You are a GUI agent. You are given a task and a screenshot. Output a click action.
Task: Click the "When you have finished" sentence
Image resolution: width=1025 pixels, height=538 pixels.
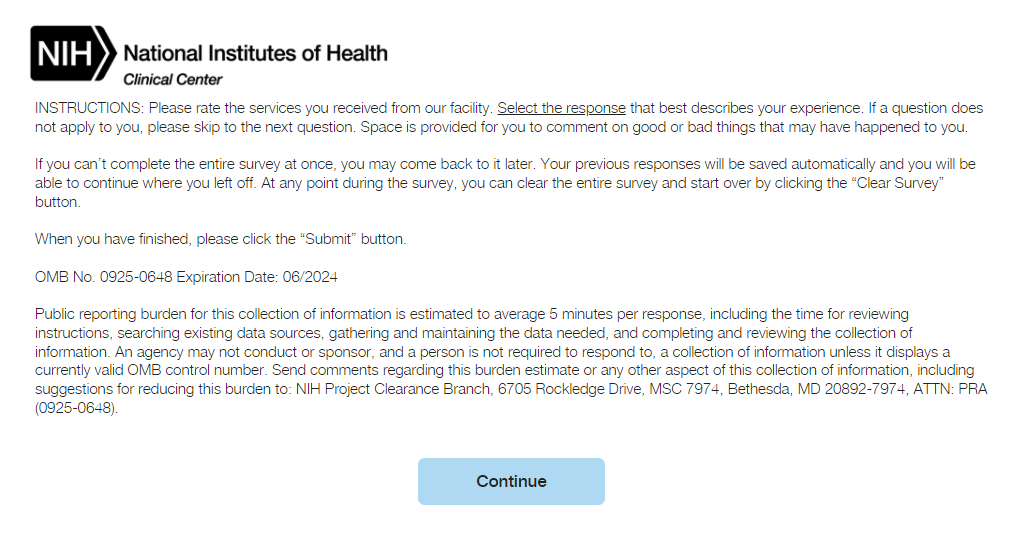(111, 239)
